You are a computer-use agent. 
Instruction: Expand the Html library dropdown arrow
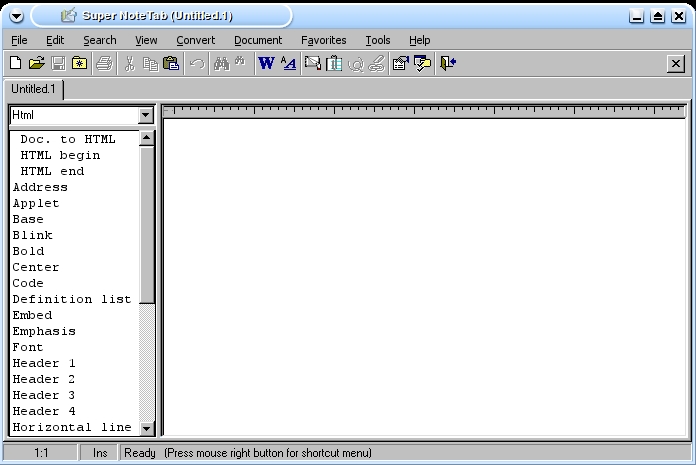(x=146, y=116)
